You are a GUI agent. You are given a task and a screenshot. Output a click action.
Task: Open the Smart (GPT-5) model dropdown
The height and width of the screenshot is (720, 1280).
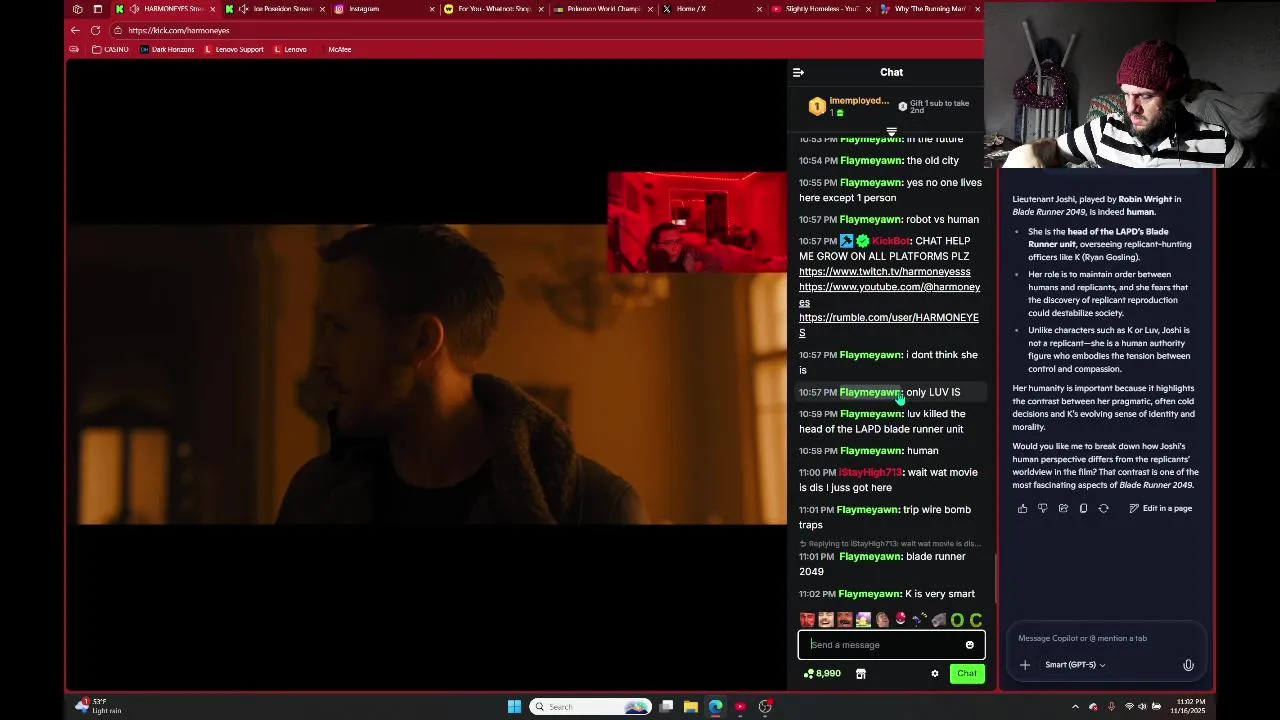coord(1075,665)
